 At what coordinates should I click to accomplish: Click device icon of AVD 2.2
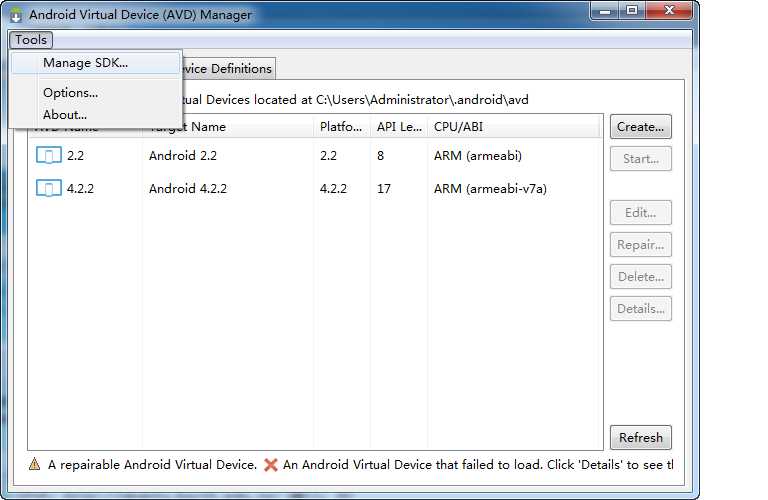pyautogui.click(x=48, y=156)
